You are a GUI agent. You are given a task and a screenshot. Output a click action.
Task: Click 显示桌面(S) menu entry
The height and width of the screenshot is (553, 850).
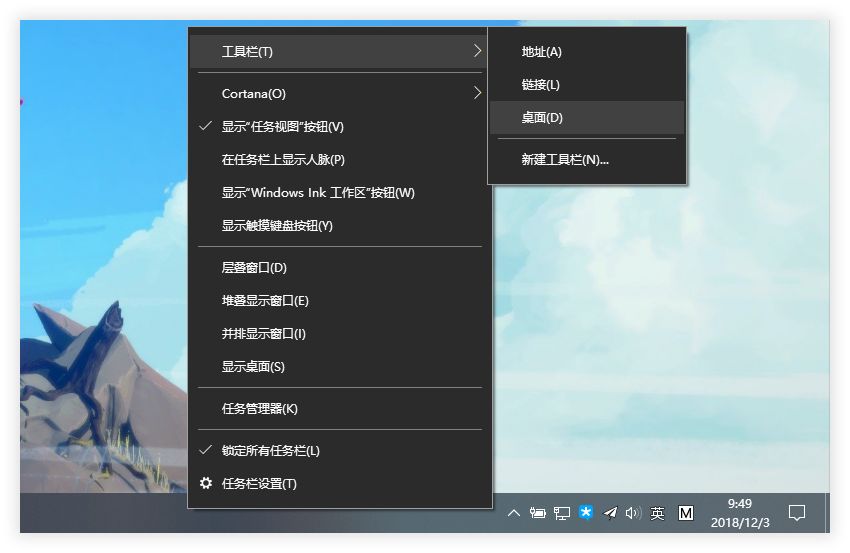[340, 367]
